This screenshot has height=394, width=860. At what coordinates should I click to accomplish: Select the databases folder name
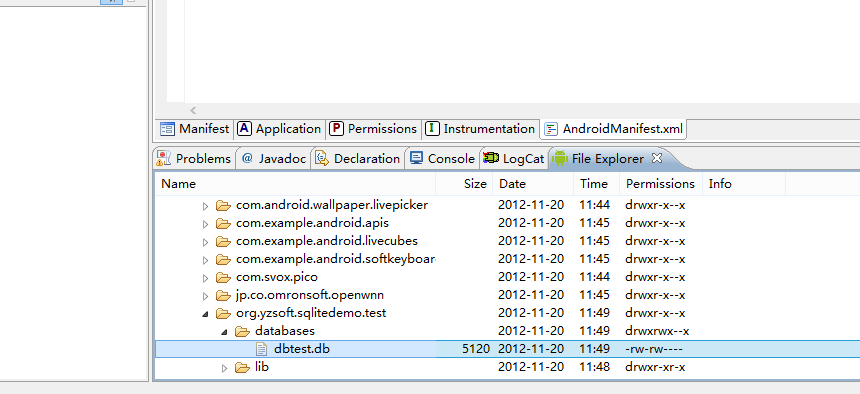[285, 331]
